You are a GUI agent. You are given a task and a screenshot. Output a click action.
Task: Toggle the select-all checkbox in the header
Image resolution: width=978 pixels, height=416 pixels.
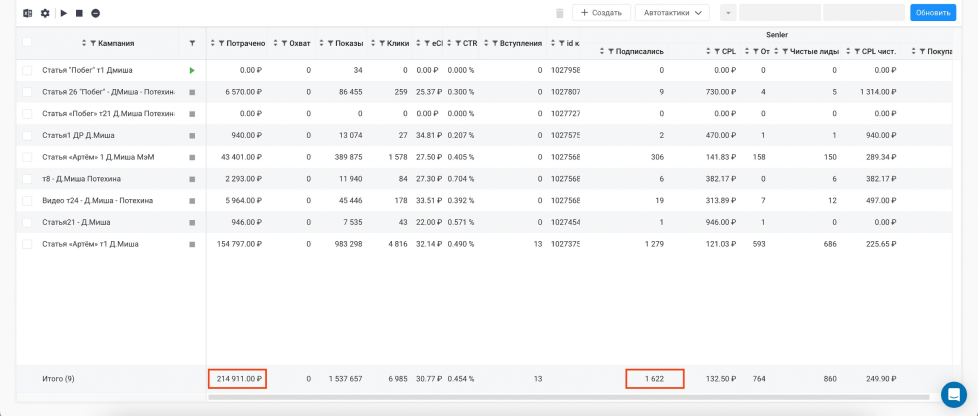coord(26,42)
